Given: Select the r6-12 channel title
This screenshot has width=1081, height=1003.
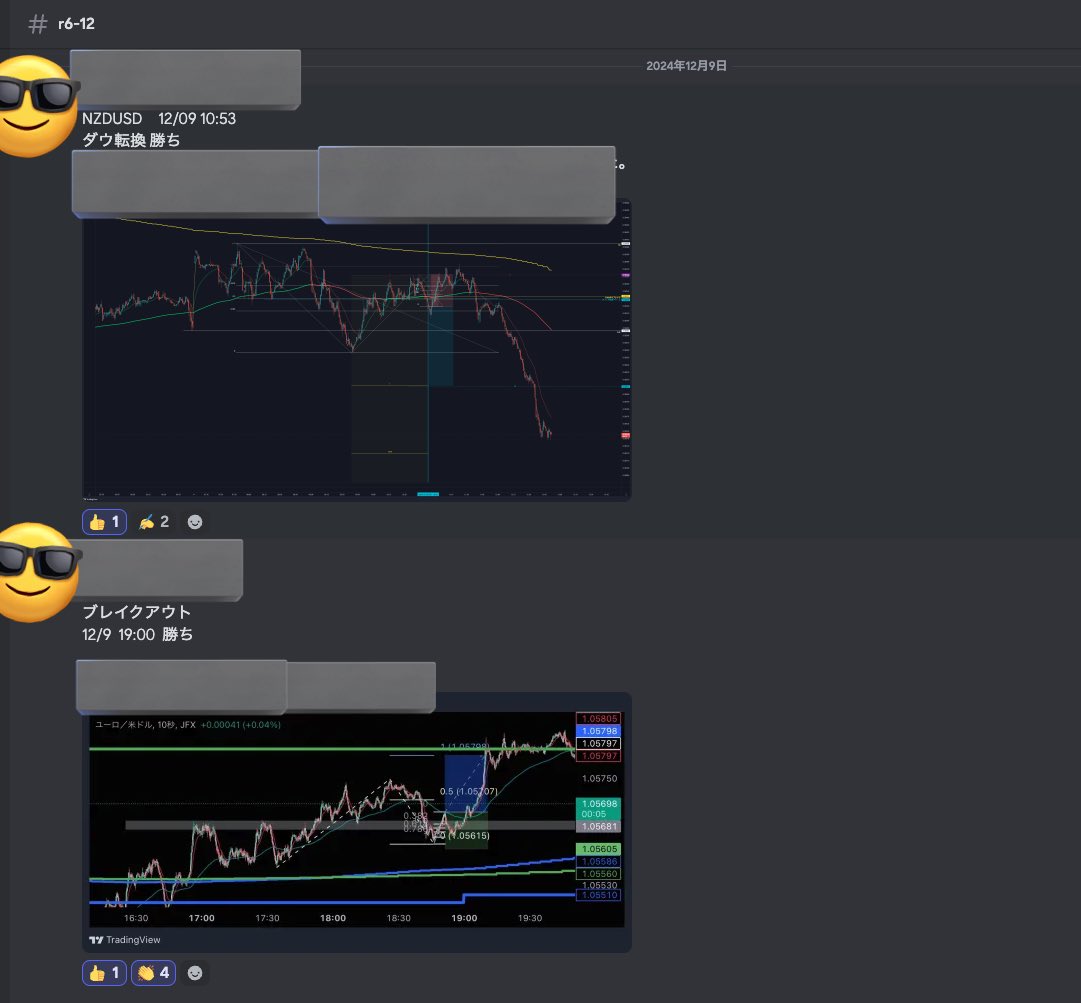Looking at the screenshot, I should pos(76,24).
